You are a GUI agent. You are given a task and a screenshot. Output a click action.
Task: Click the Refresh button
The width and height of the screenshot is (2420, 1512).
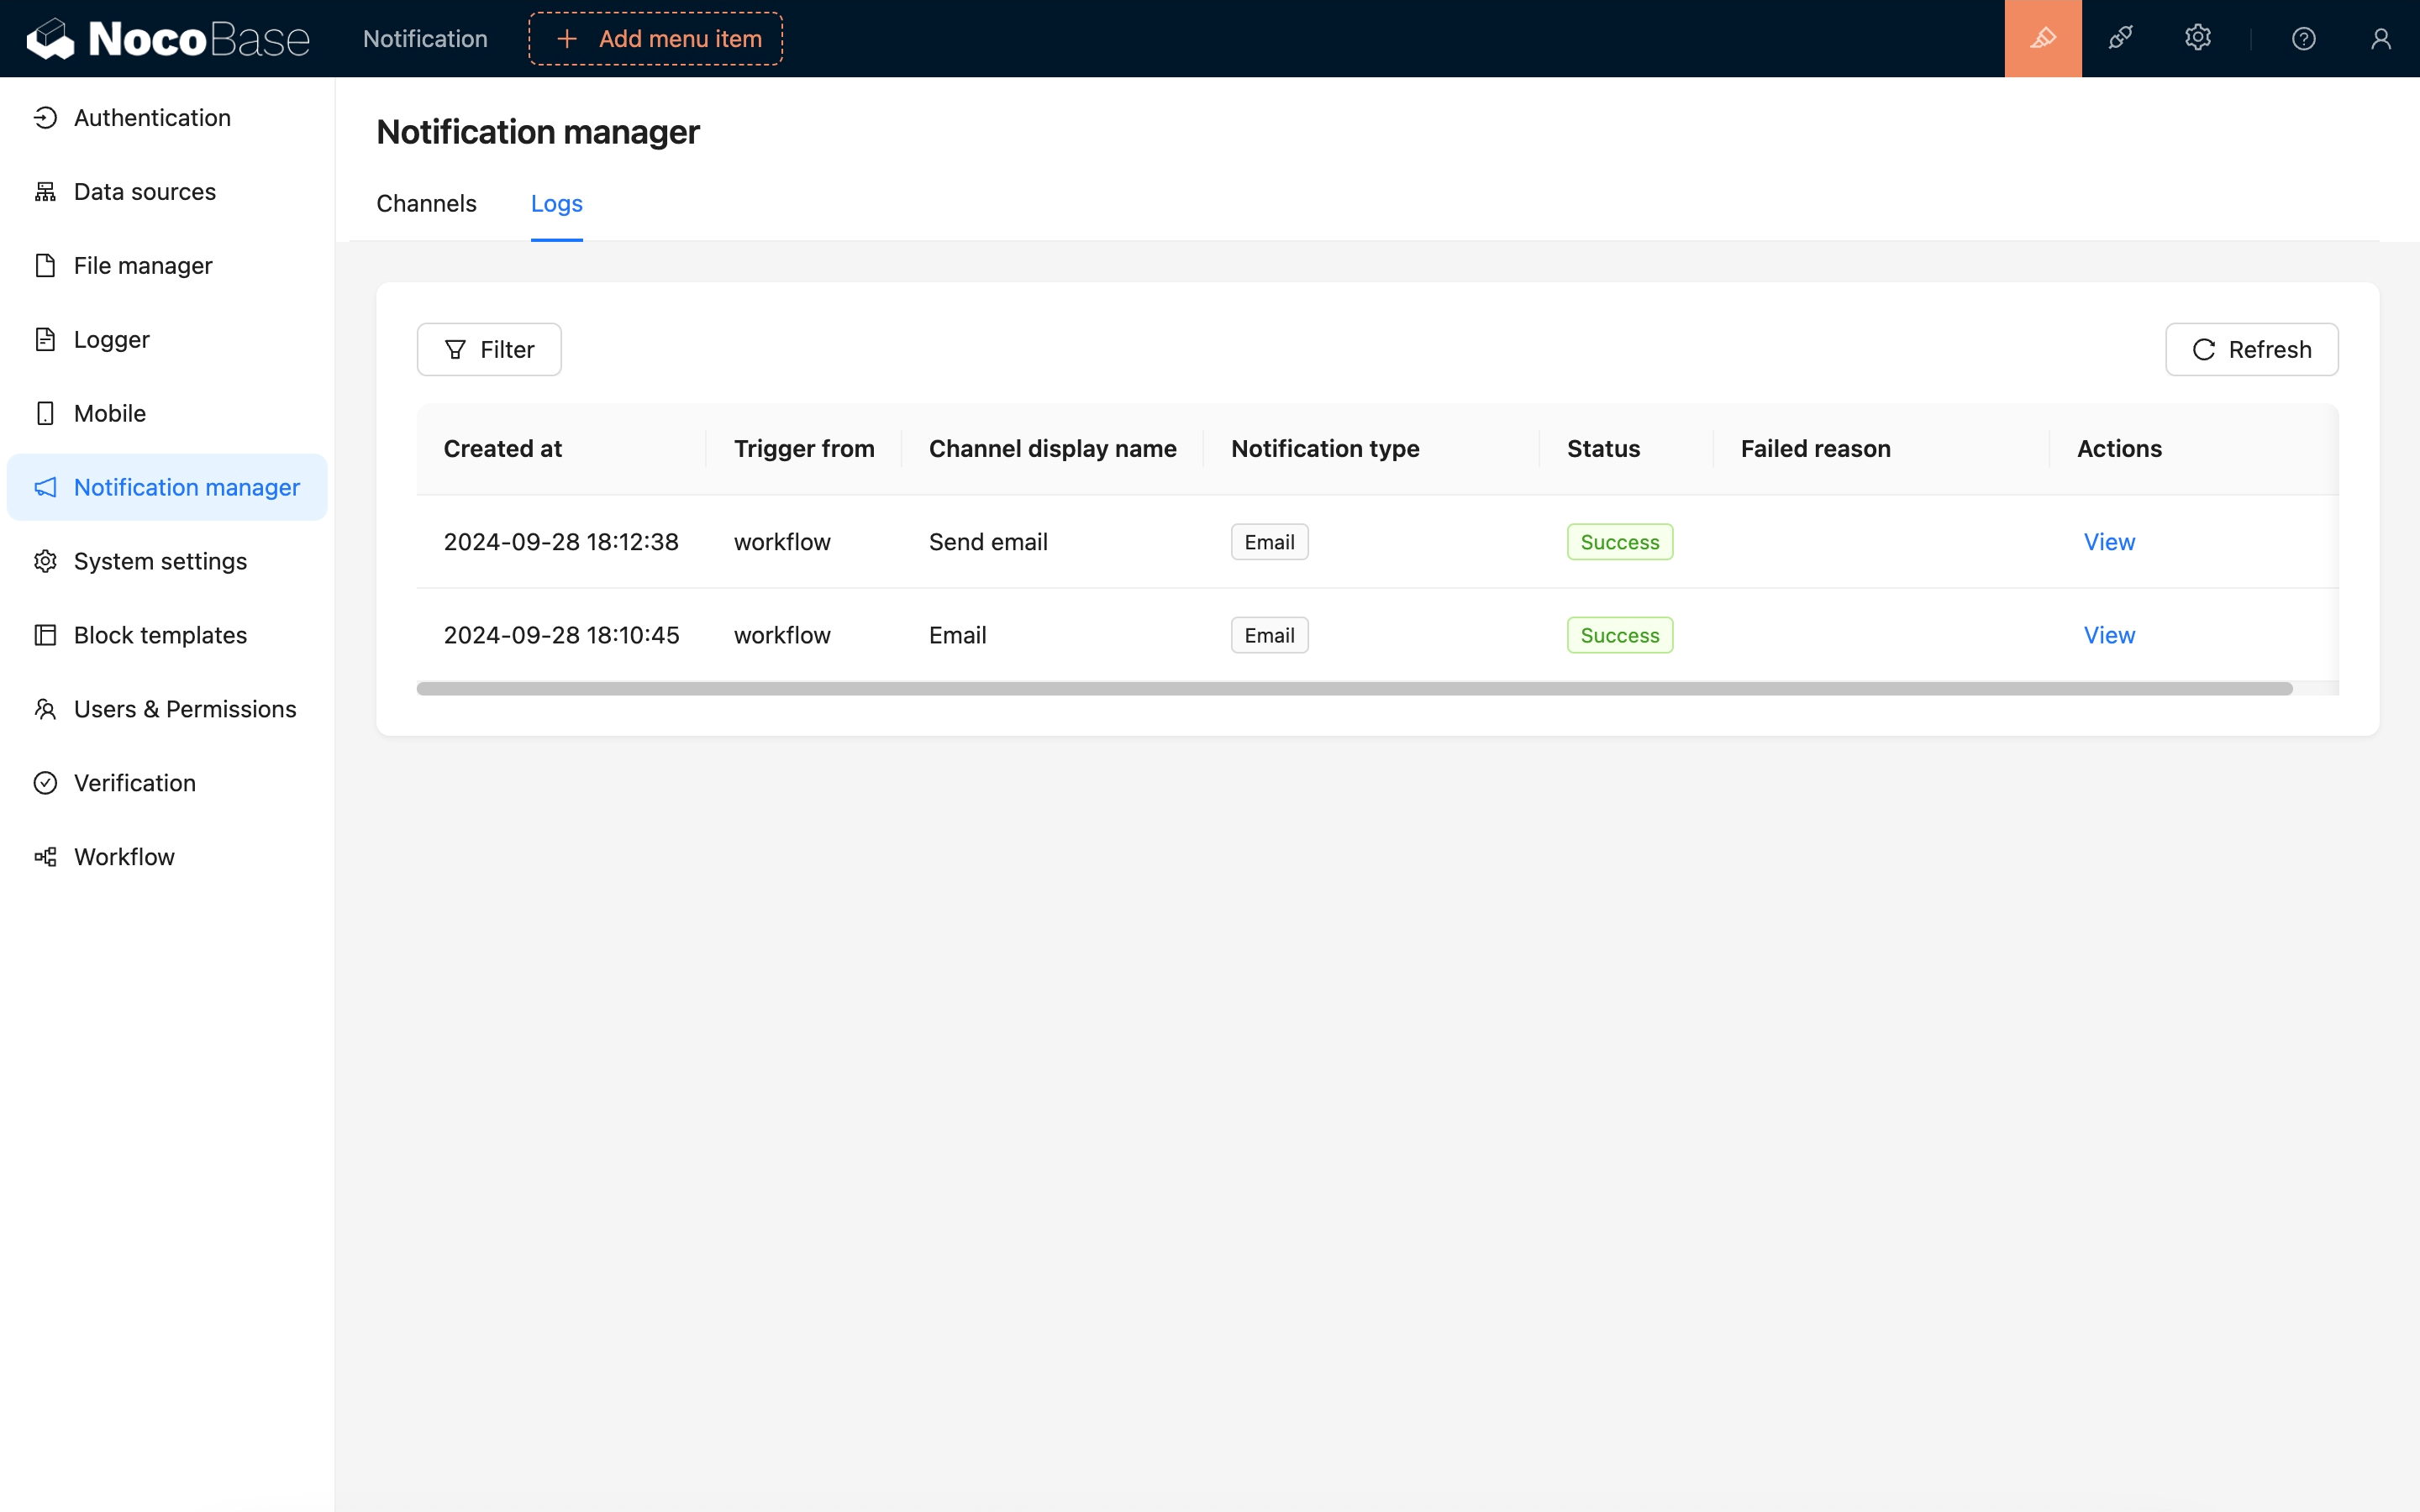2251,350
